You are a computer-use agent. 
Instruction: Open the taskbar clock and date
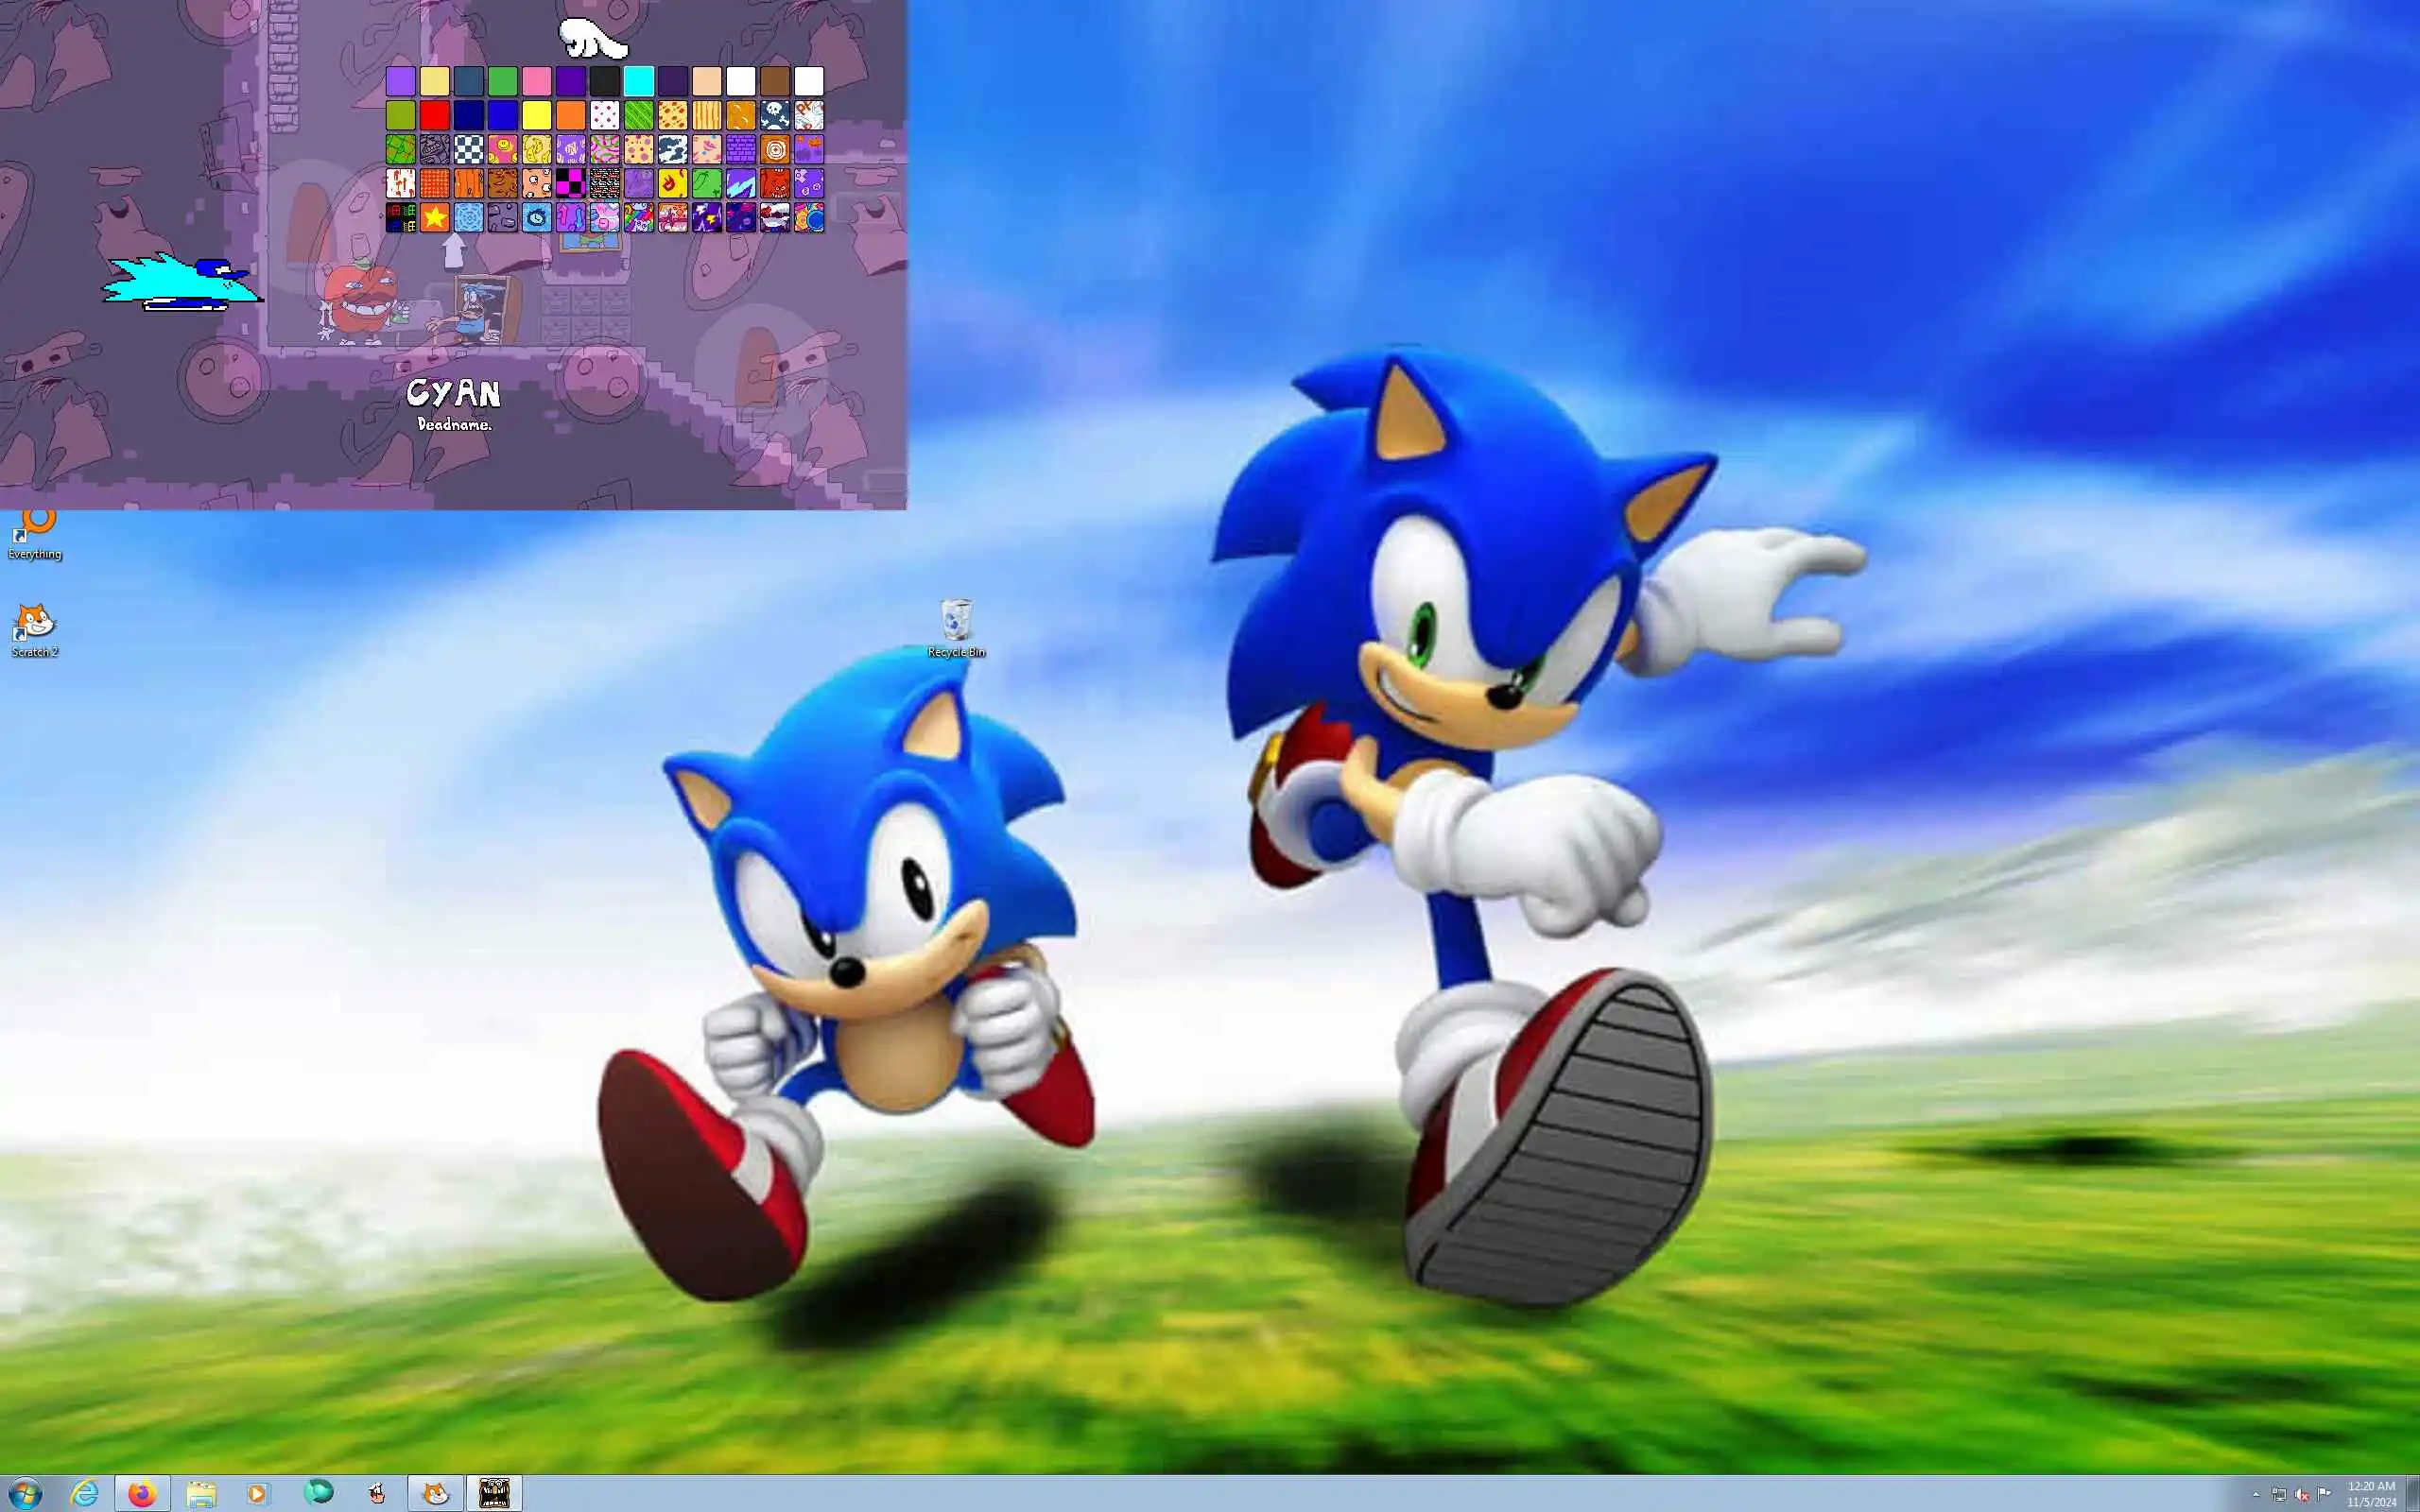(2371, 1494)
